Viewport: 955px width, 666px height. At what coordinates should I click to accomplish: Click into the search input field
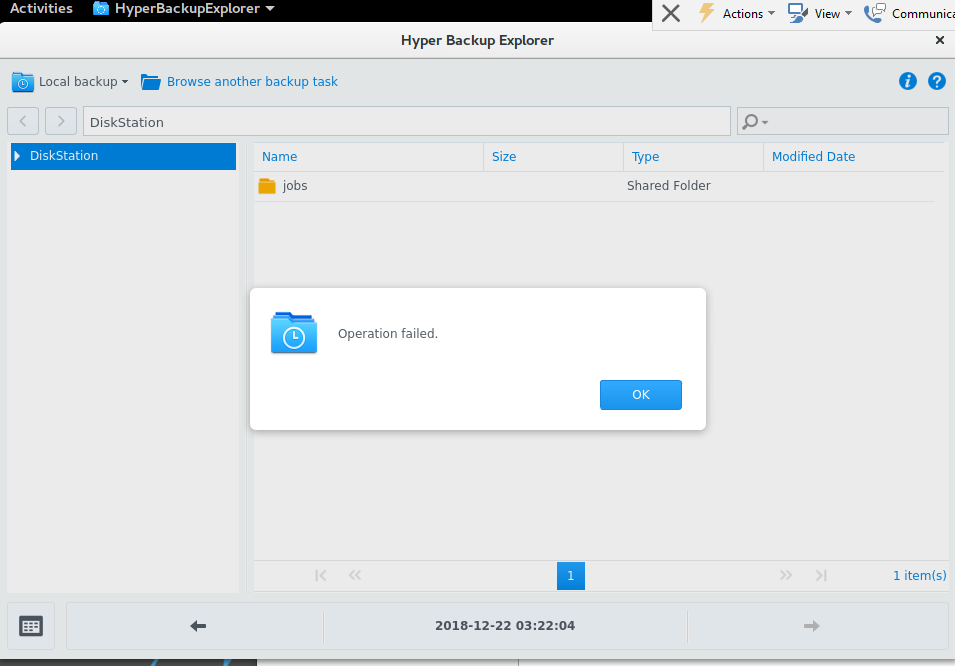click(x=858, y=121)
